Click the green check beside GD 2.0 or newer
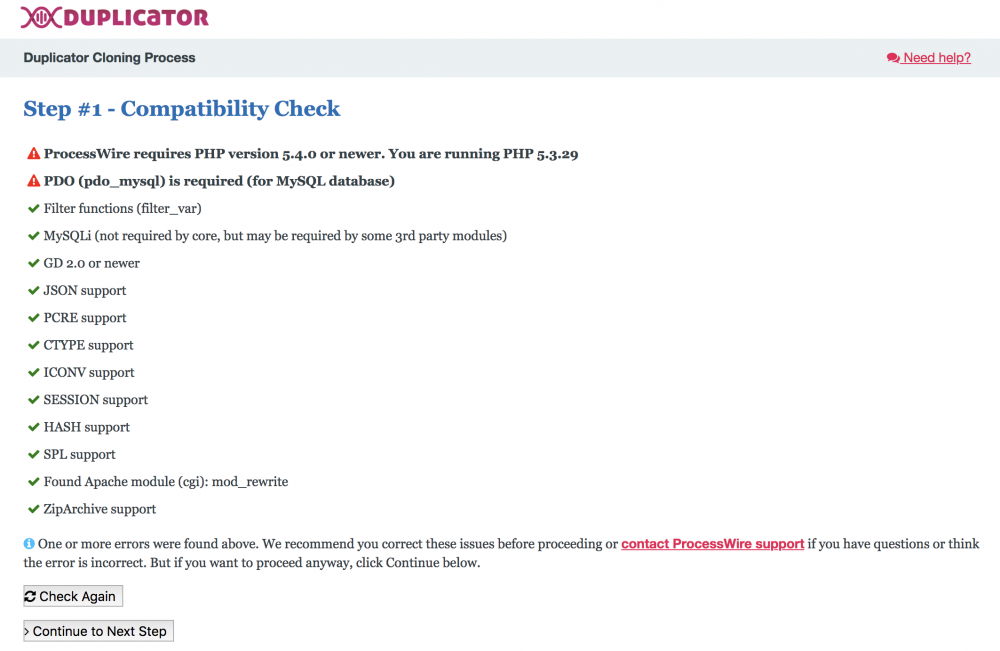Screen dimensions: 1000x651 pyautogui.click(x=33, y=263)
